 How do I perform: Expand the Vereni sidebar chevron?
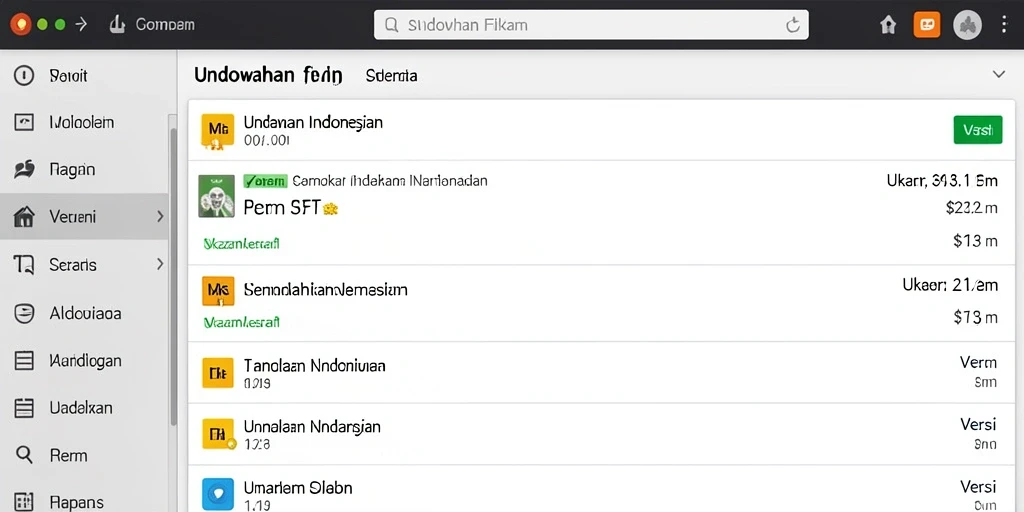[160, 216]
